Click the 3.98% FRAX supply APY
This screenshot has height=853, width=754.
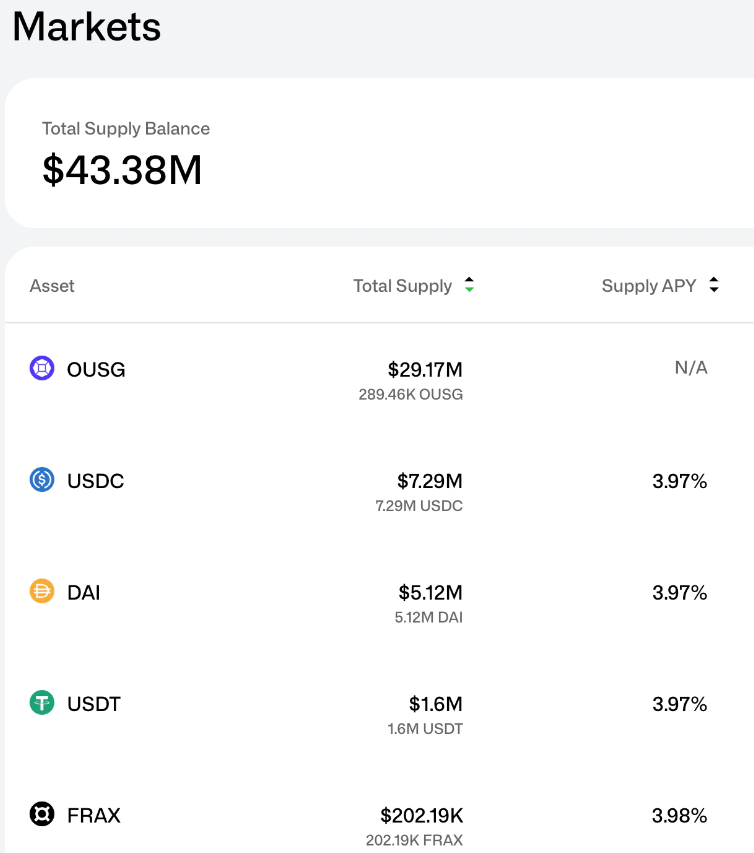[x=679, y=816]
